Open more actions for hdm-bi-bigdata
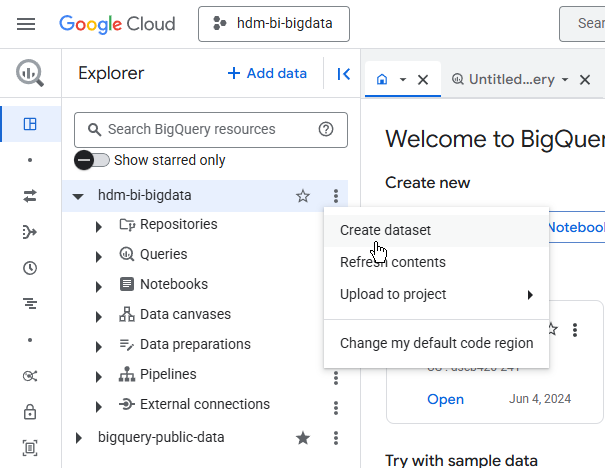The width and height of the screenshot is (605, 468). tap(336, 196)
